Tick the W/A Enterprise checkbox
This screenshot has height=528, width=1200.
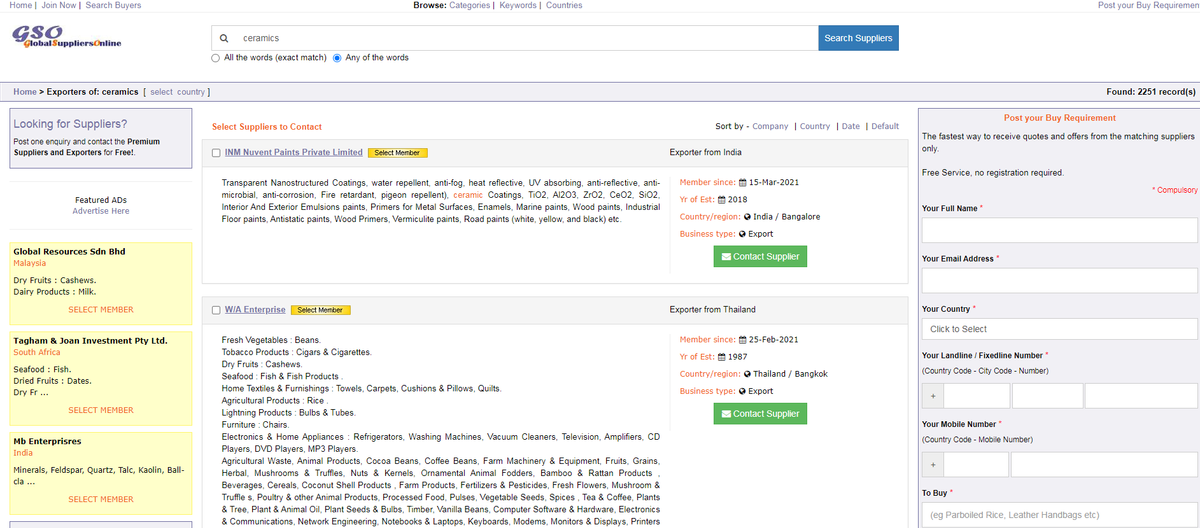(216, 310)
